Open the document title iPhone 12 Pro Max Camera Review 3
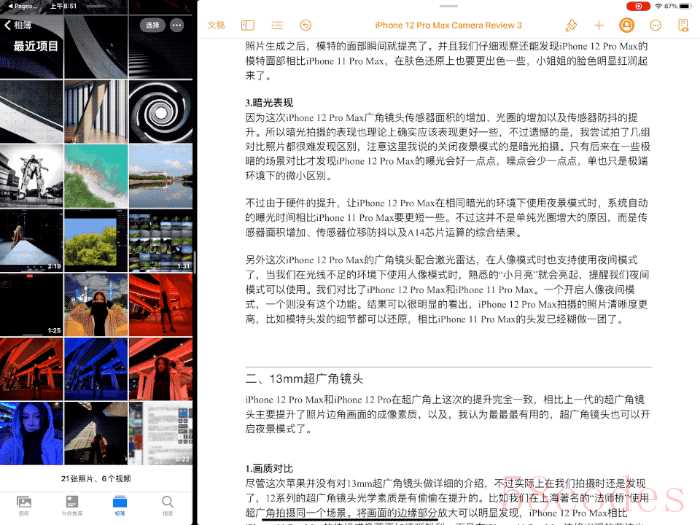 pos(448,25)
